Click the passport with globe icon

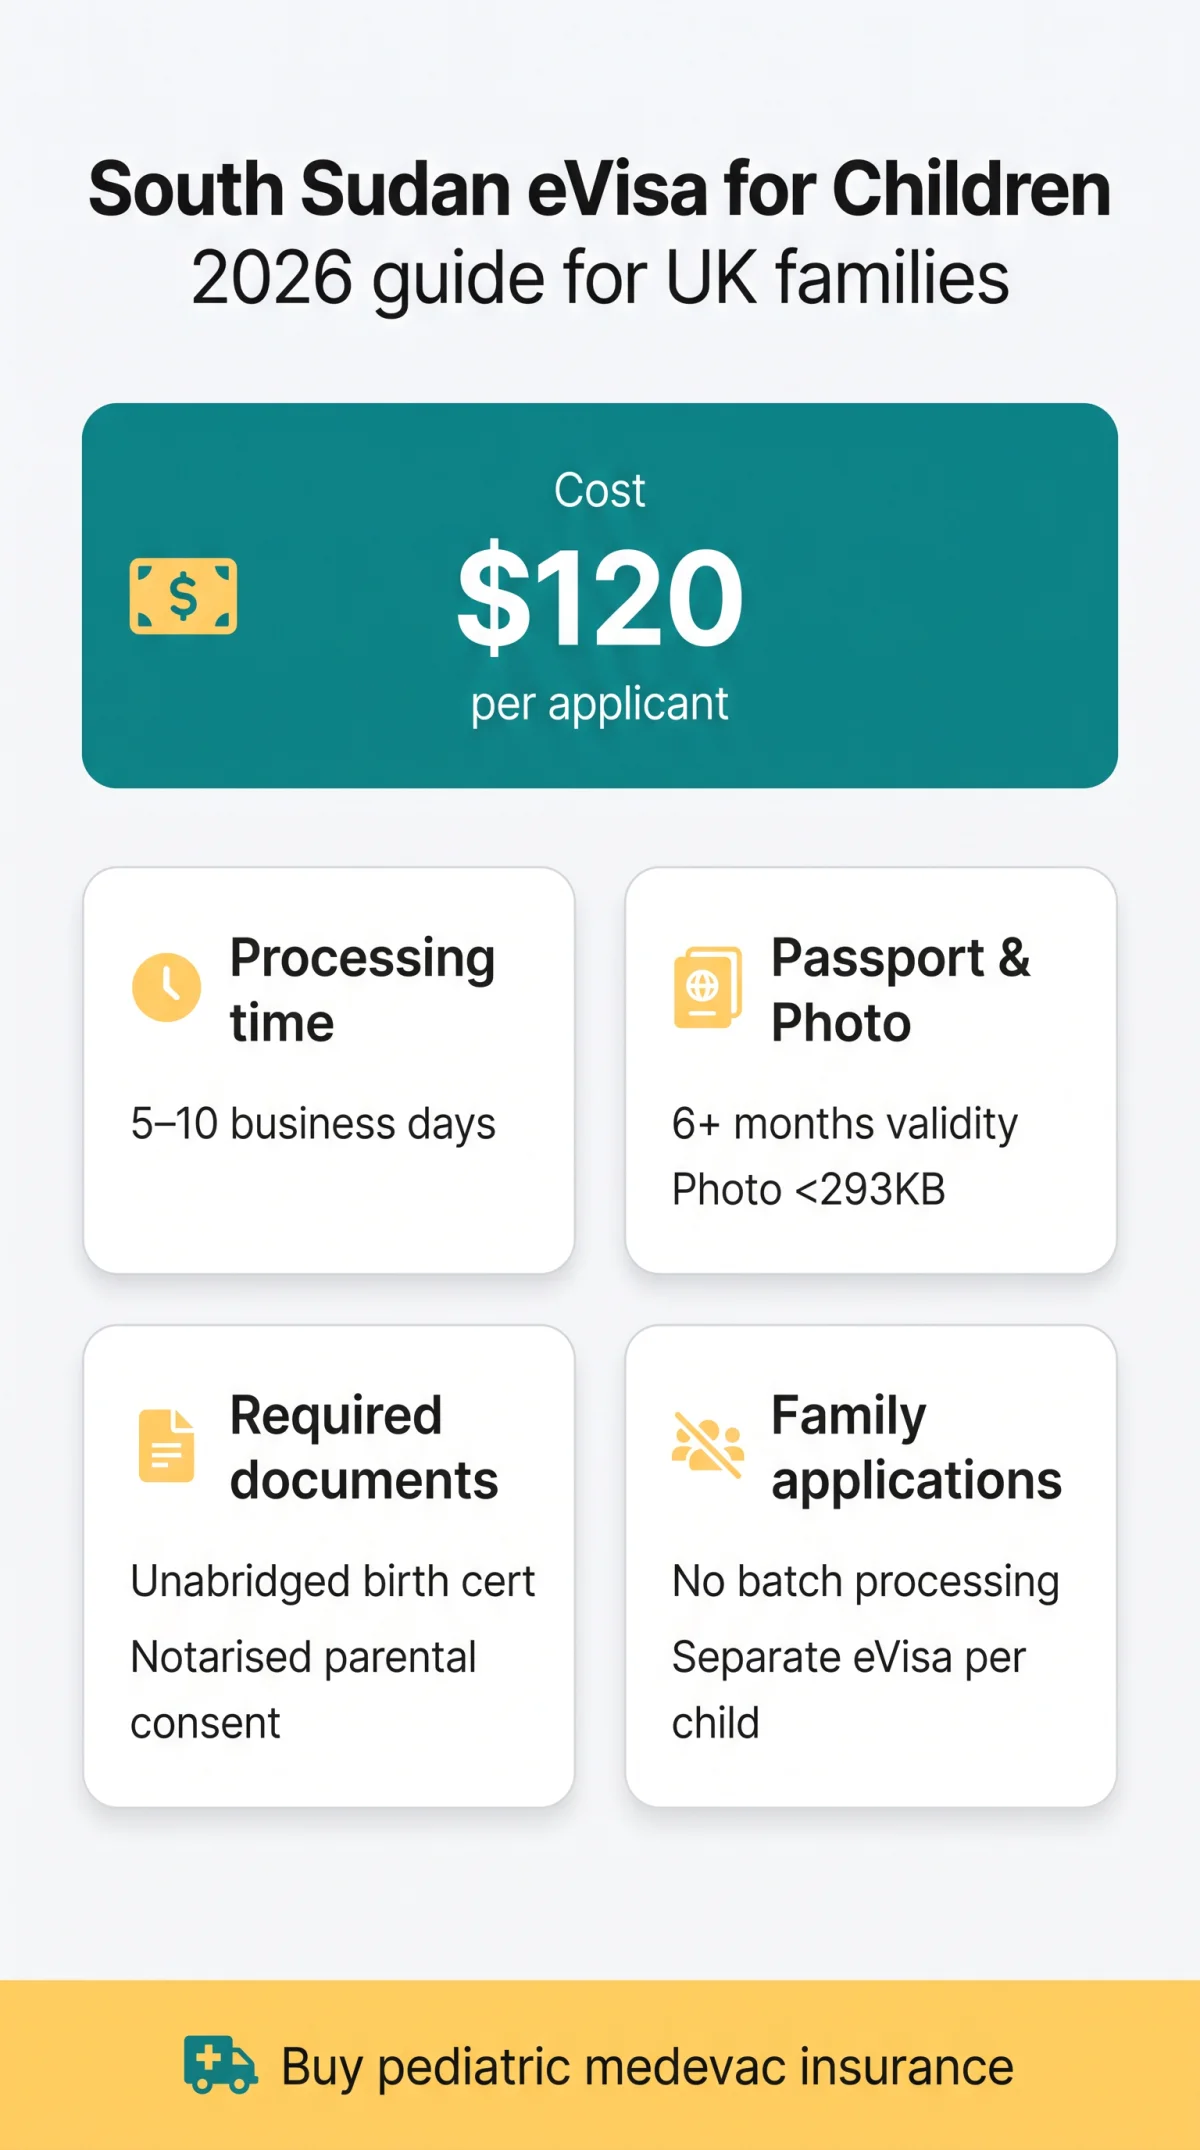(708, 987)
